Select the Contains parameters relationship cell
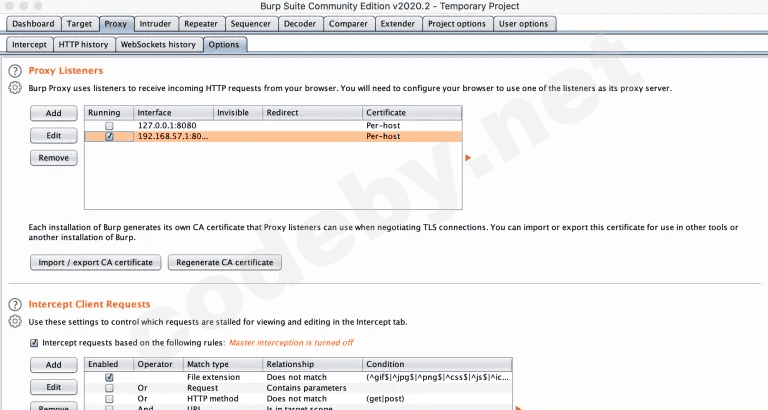Viewport: 768px width, 410px height. point(312,388)
